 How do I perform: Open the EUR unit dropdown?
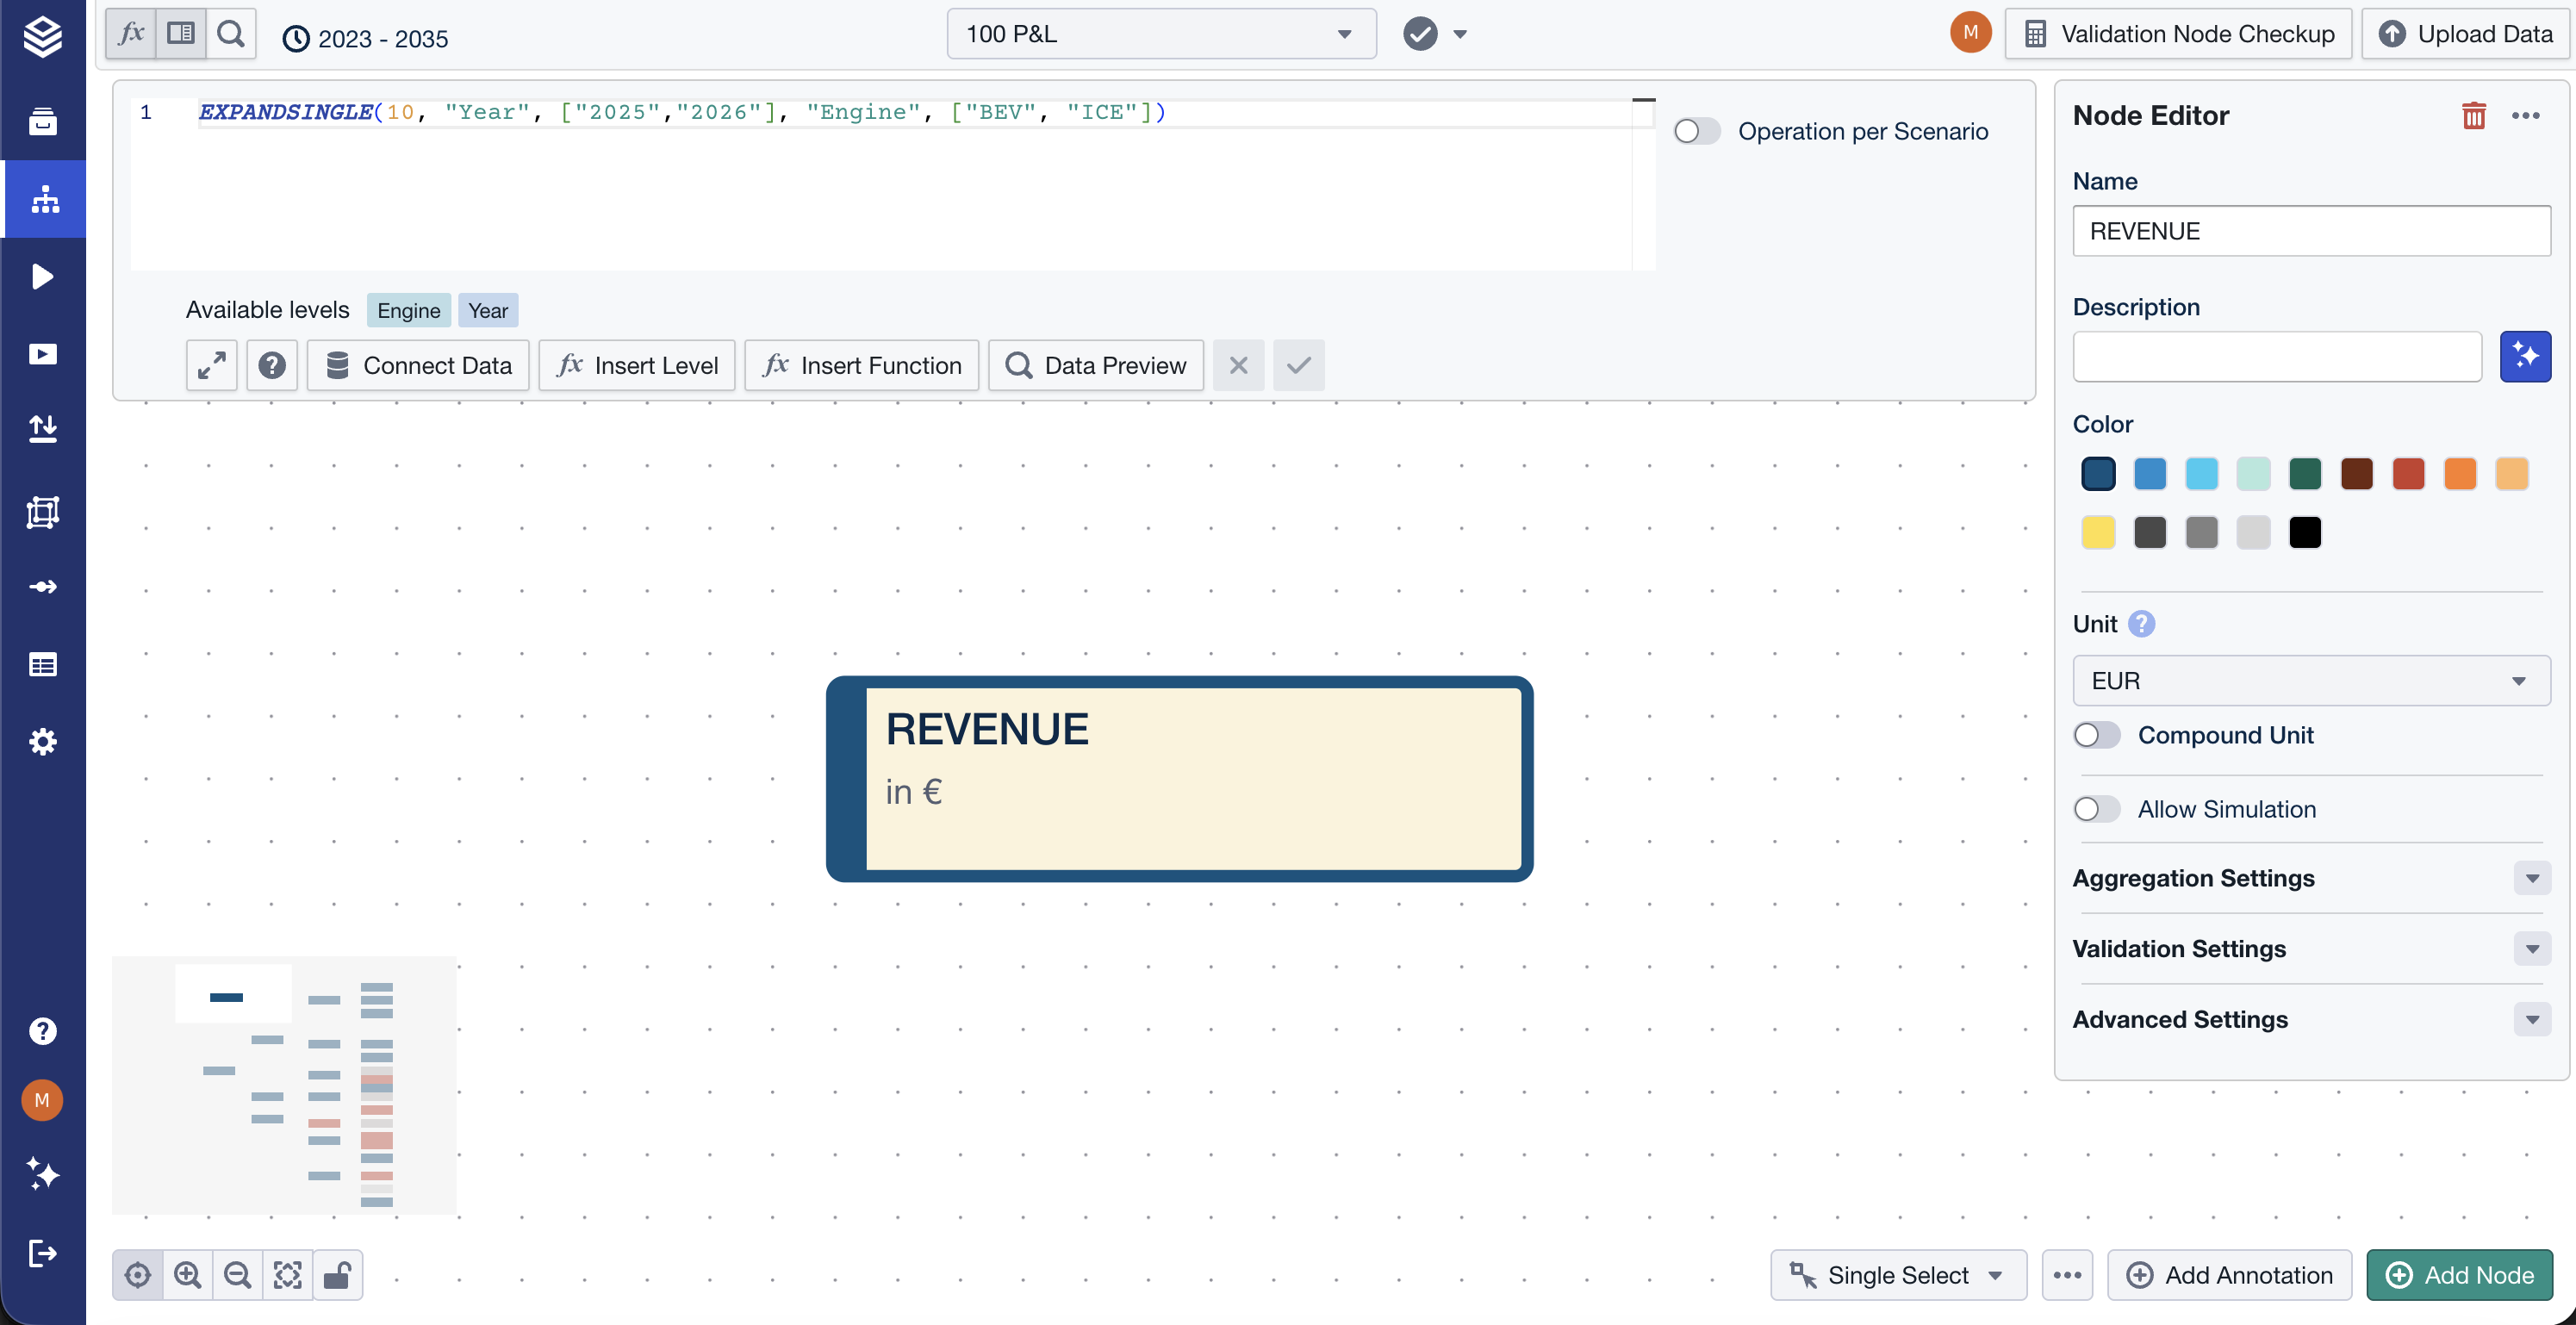[2310, 681]
